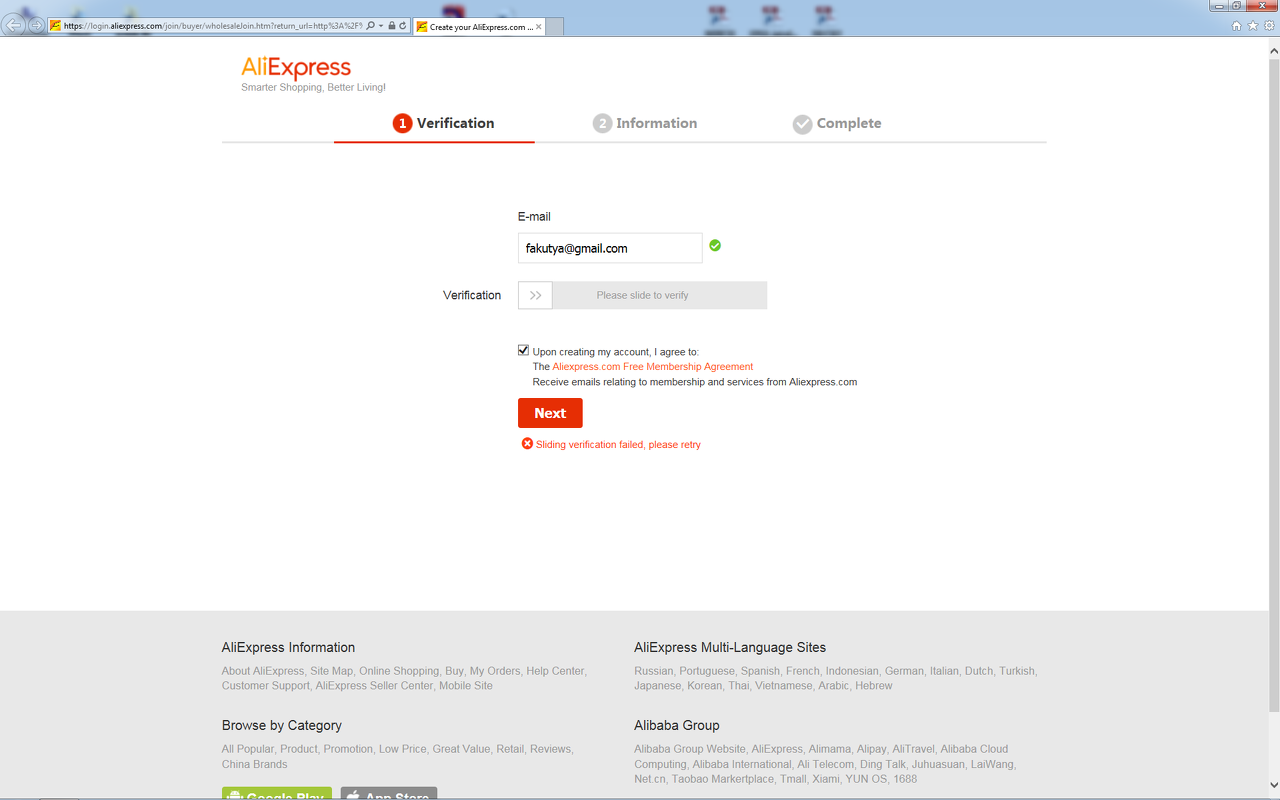Screen dimensions: 1280x800
Task: Open the App Store download badge
Action: tap(389, 794)
